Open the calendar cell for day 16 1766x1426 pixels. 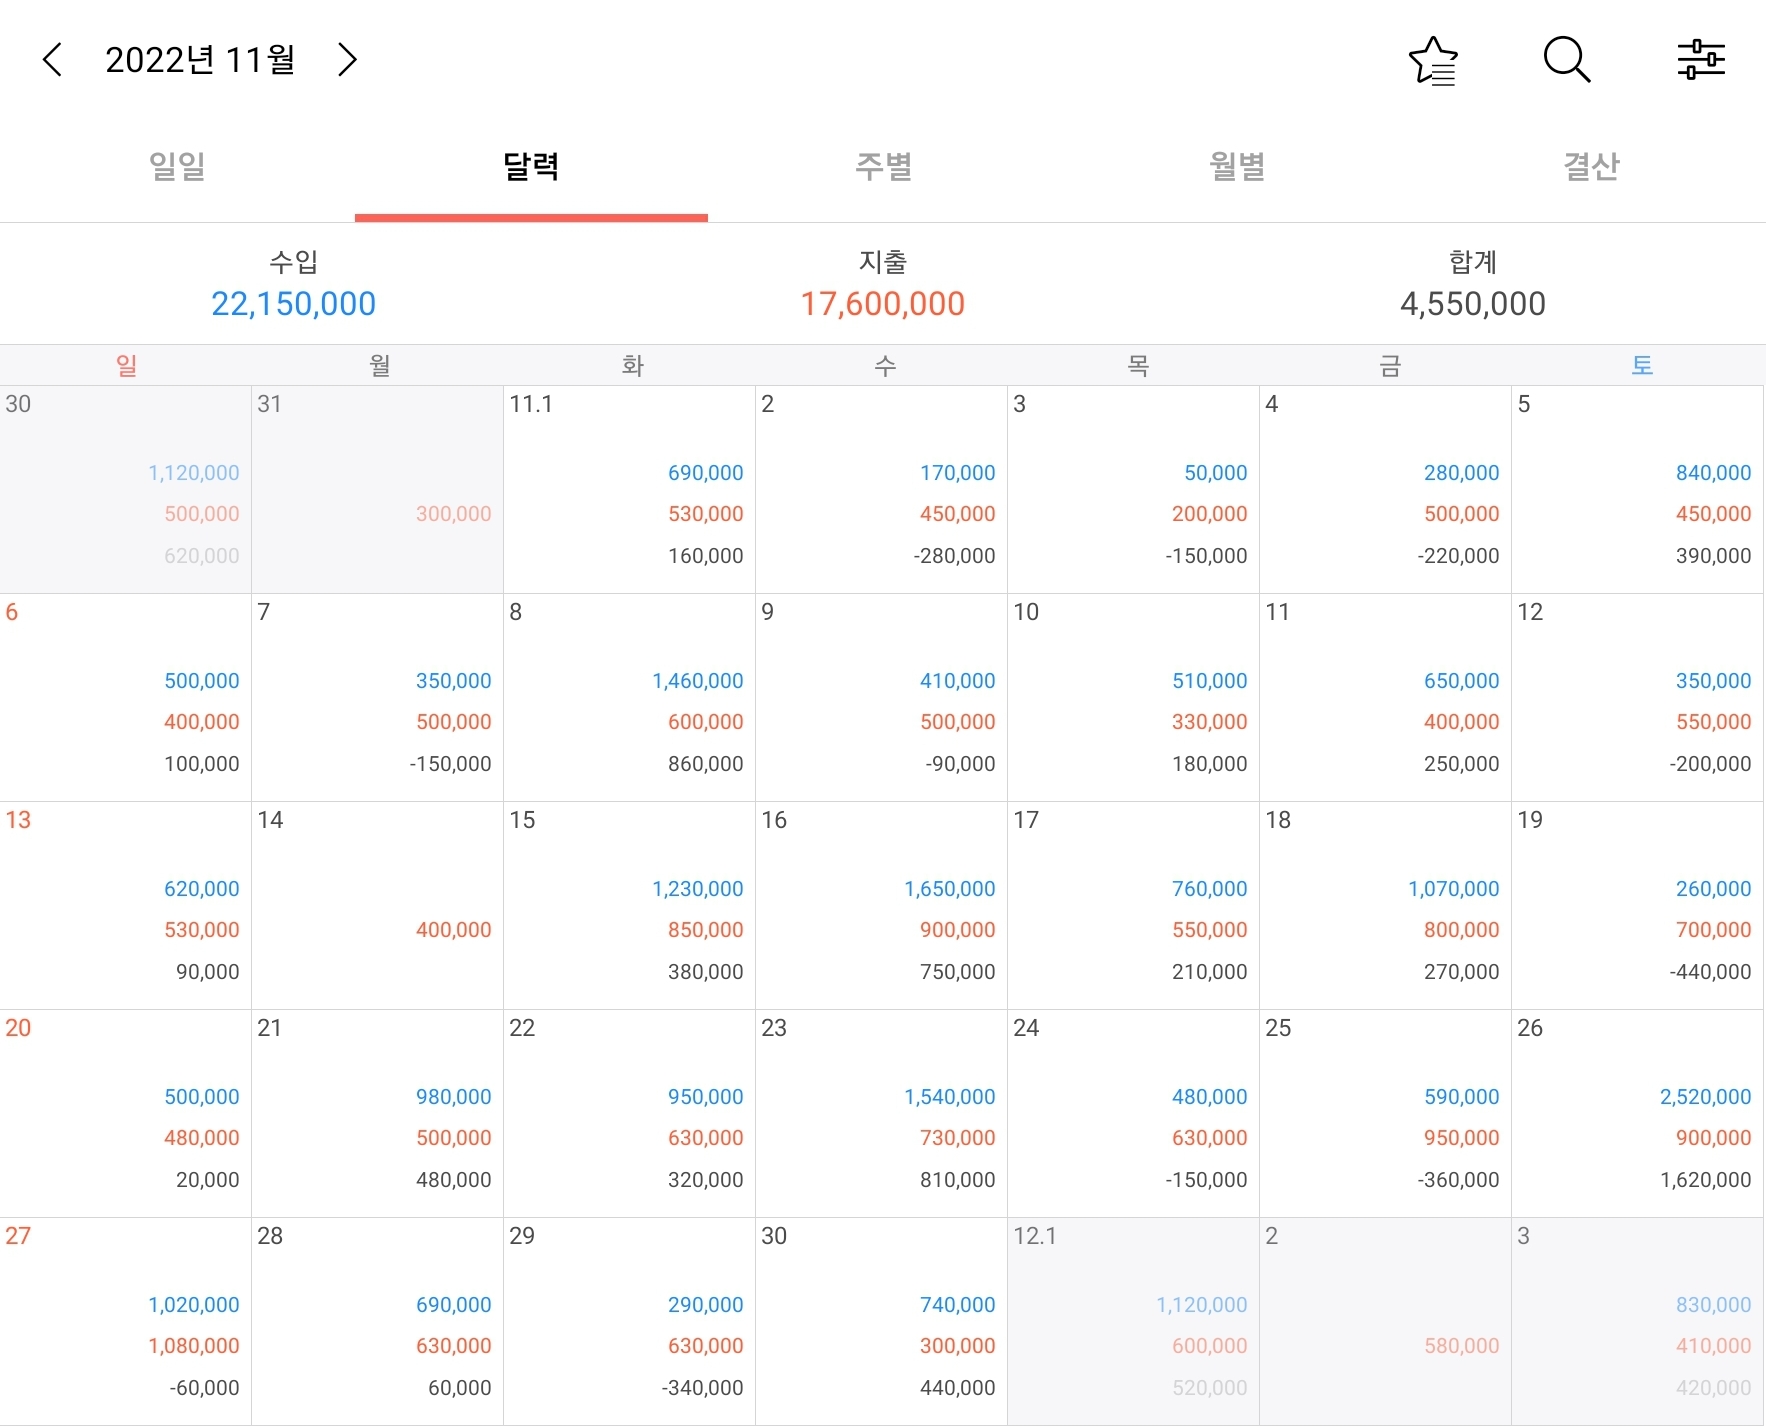pyautogui.click(x=881, y=905)
